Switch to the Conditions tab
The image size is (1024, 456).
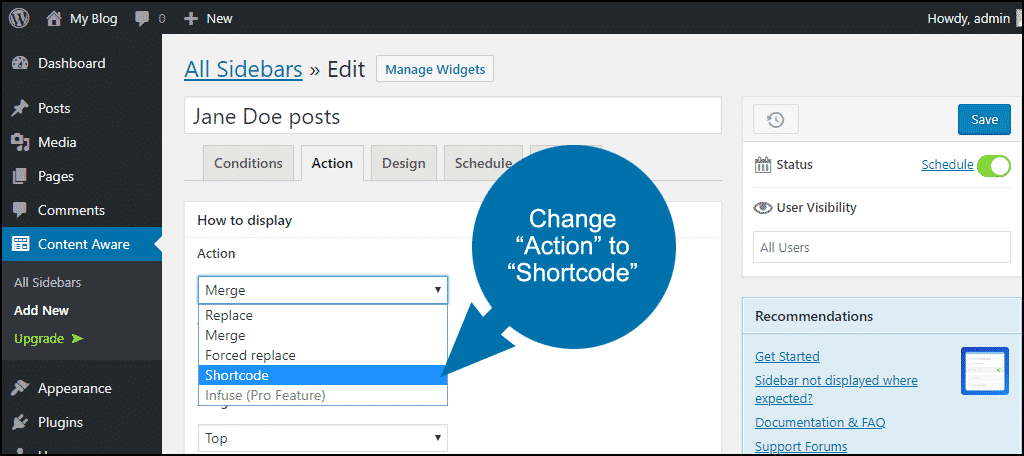pos(248,163)
